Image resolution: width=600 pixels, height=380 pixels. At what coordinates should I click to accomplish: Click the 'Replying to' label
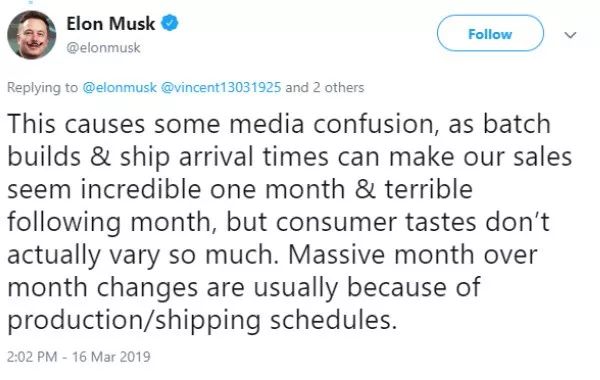pyautogui.click(x=42, y=87)
